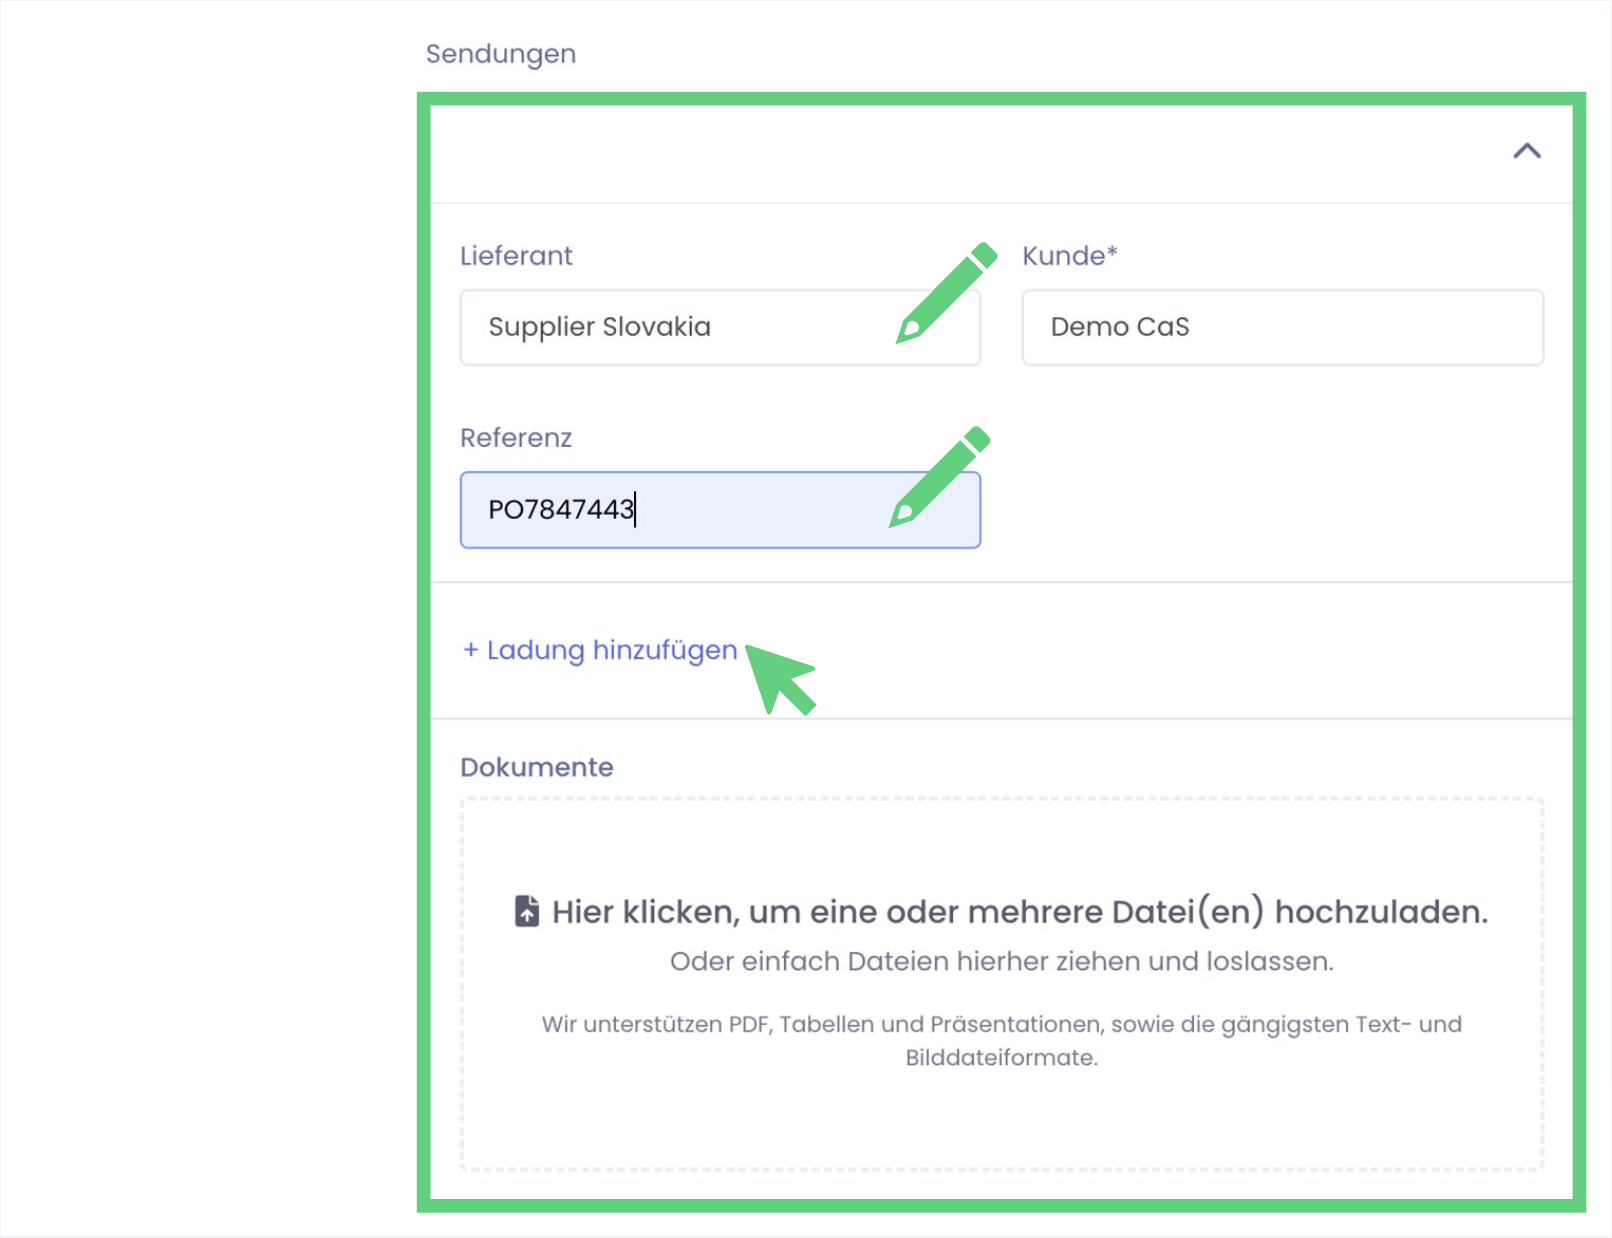Click empty space in the dashed upload dropzone

tap(1001, 1125)
